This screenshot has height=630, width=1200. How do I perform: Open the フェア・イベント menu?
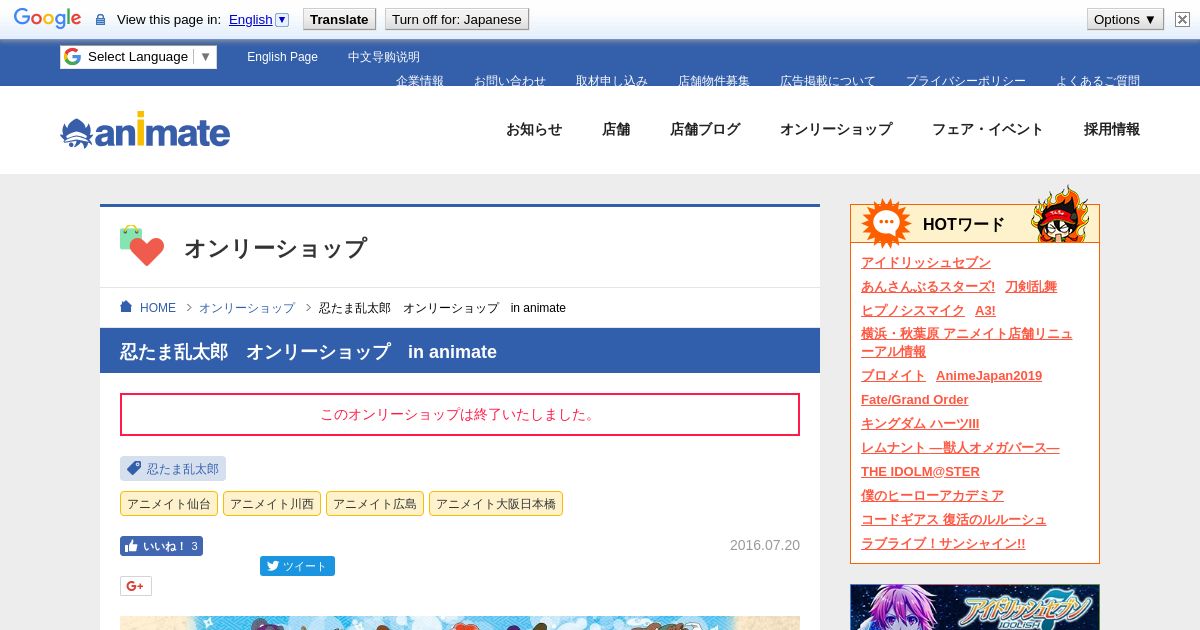tap(988, 129)
